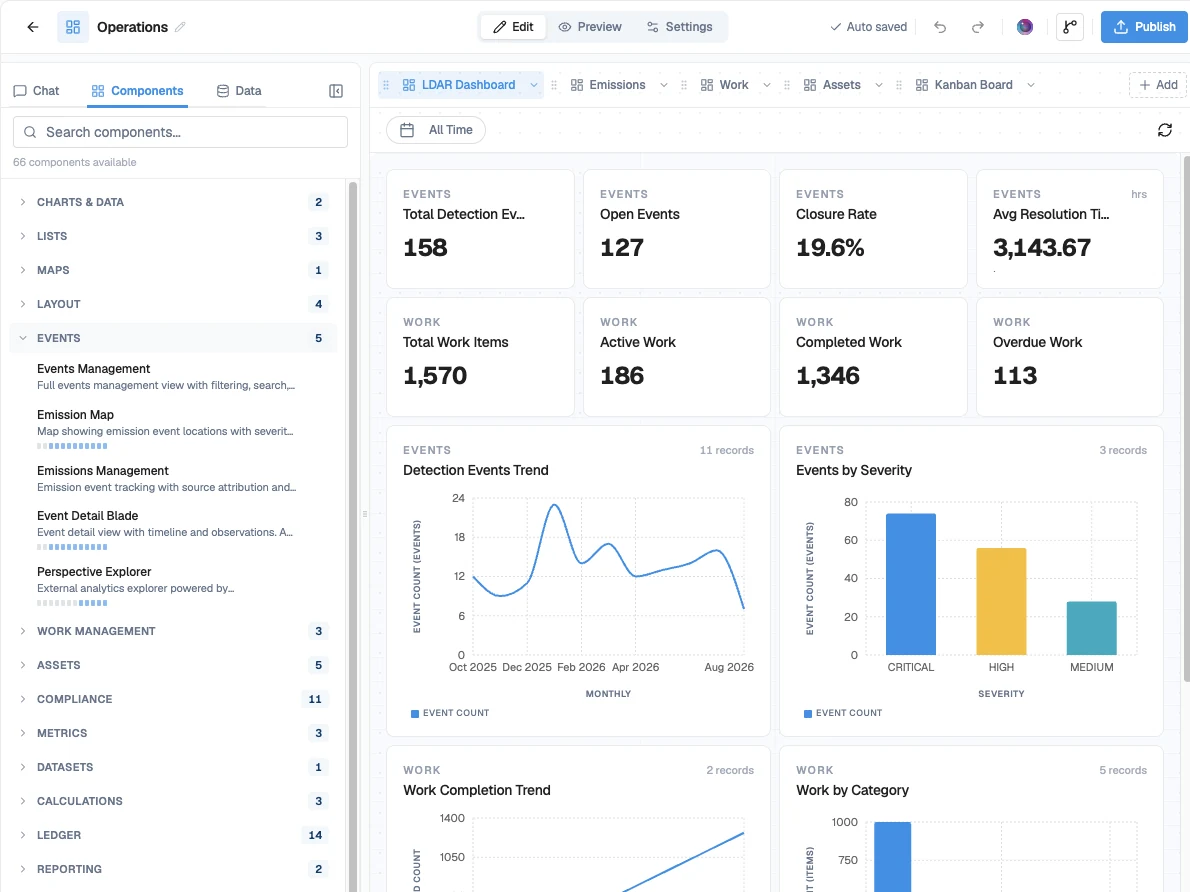Click drag handle before Emissions tab

point(554,85)
